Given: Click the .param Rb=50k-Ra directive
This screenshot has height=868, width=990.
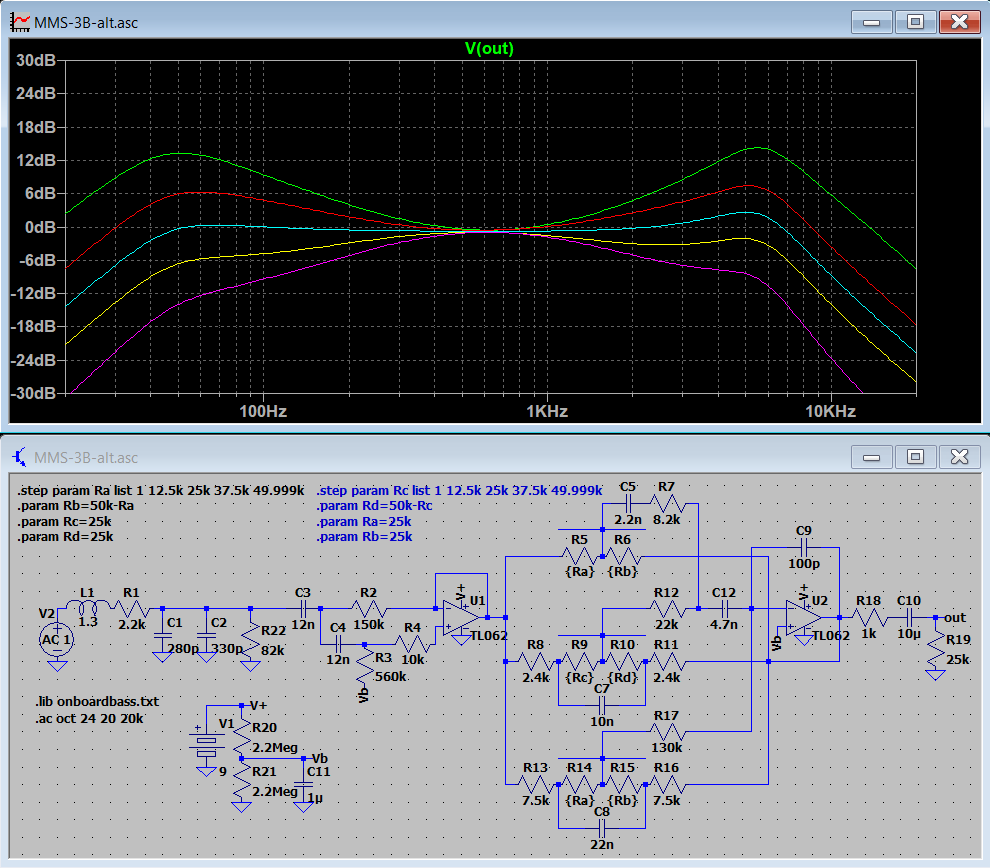Looking at the screenshot, I should 76,506.
